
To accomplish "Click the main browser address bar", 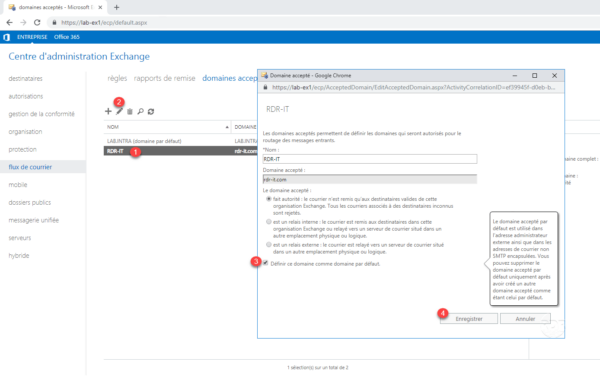I will pos(104,23).
